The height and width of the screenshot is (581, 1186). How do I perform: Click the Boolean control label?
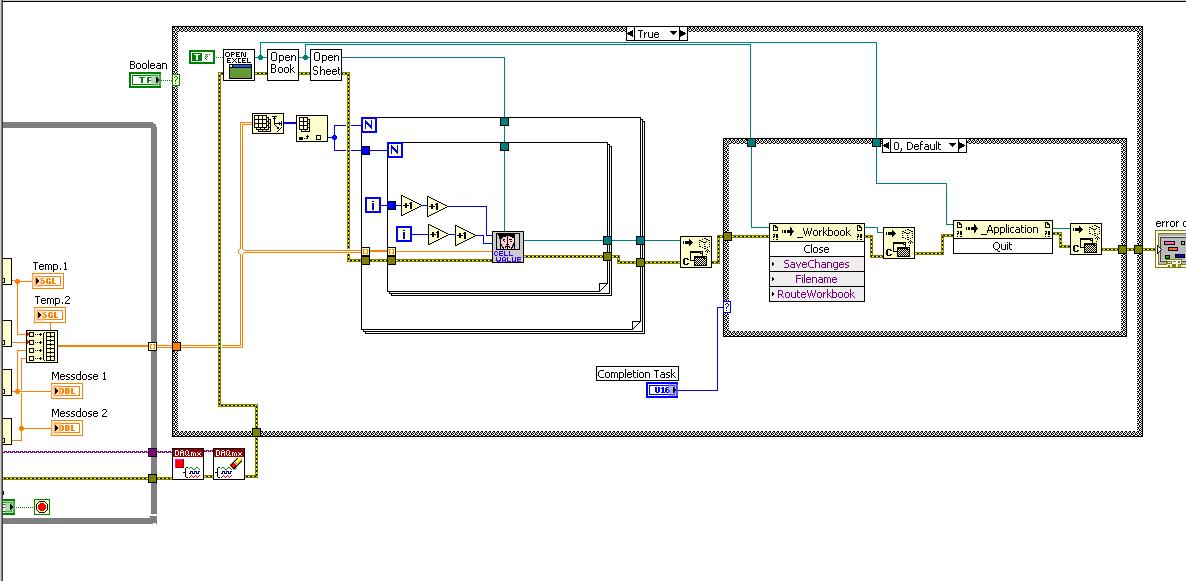(148, 65)
